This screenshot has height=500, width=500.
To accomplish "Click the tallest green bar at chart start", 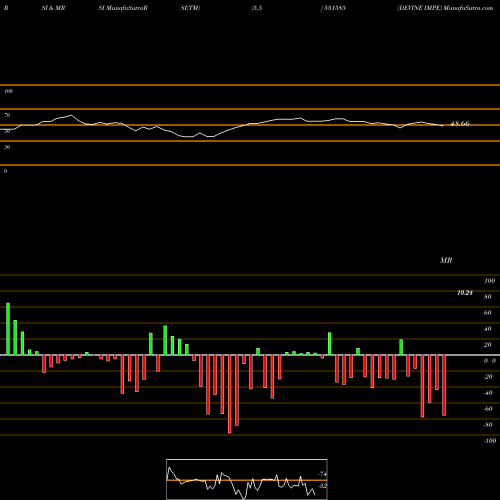I will click(8, 329).
